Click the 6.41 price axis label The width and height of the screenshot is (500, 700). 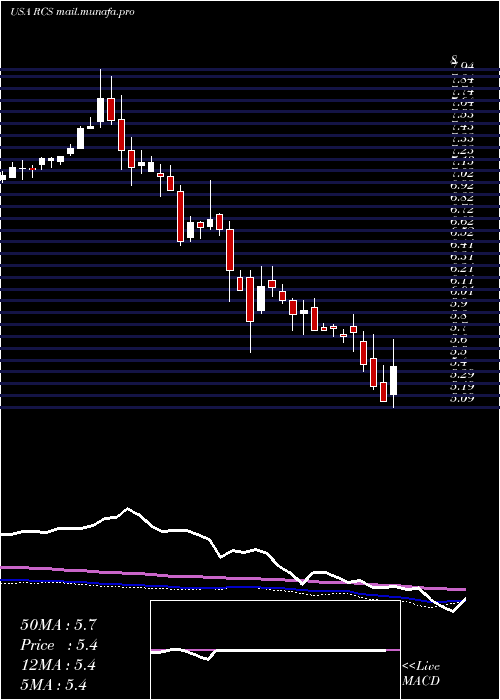pos(462,245)
